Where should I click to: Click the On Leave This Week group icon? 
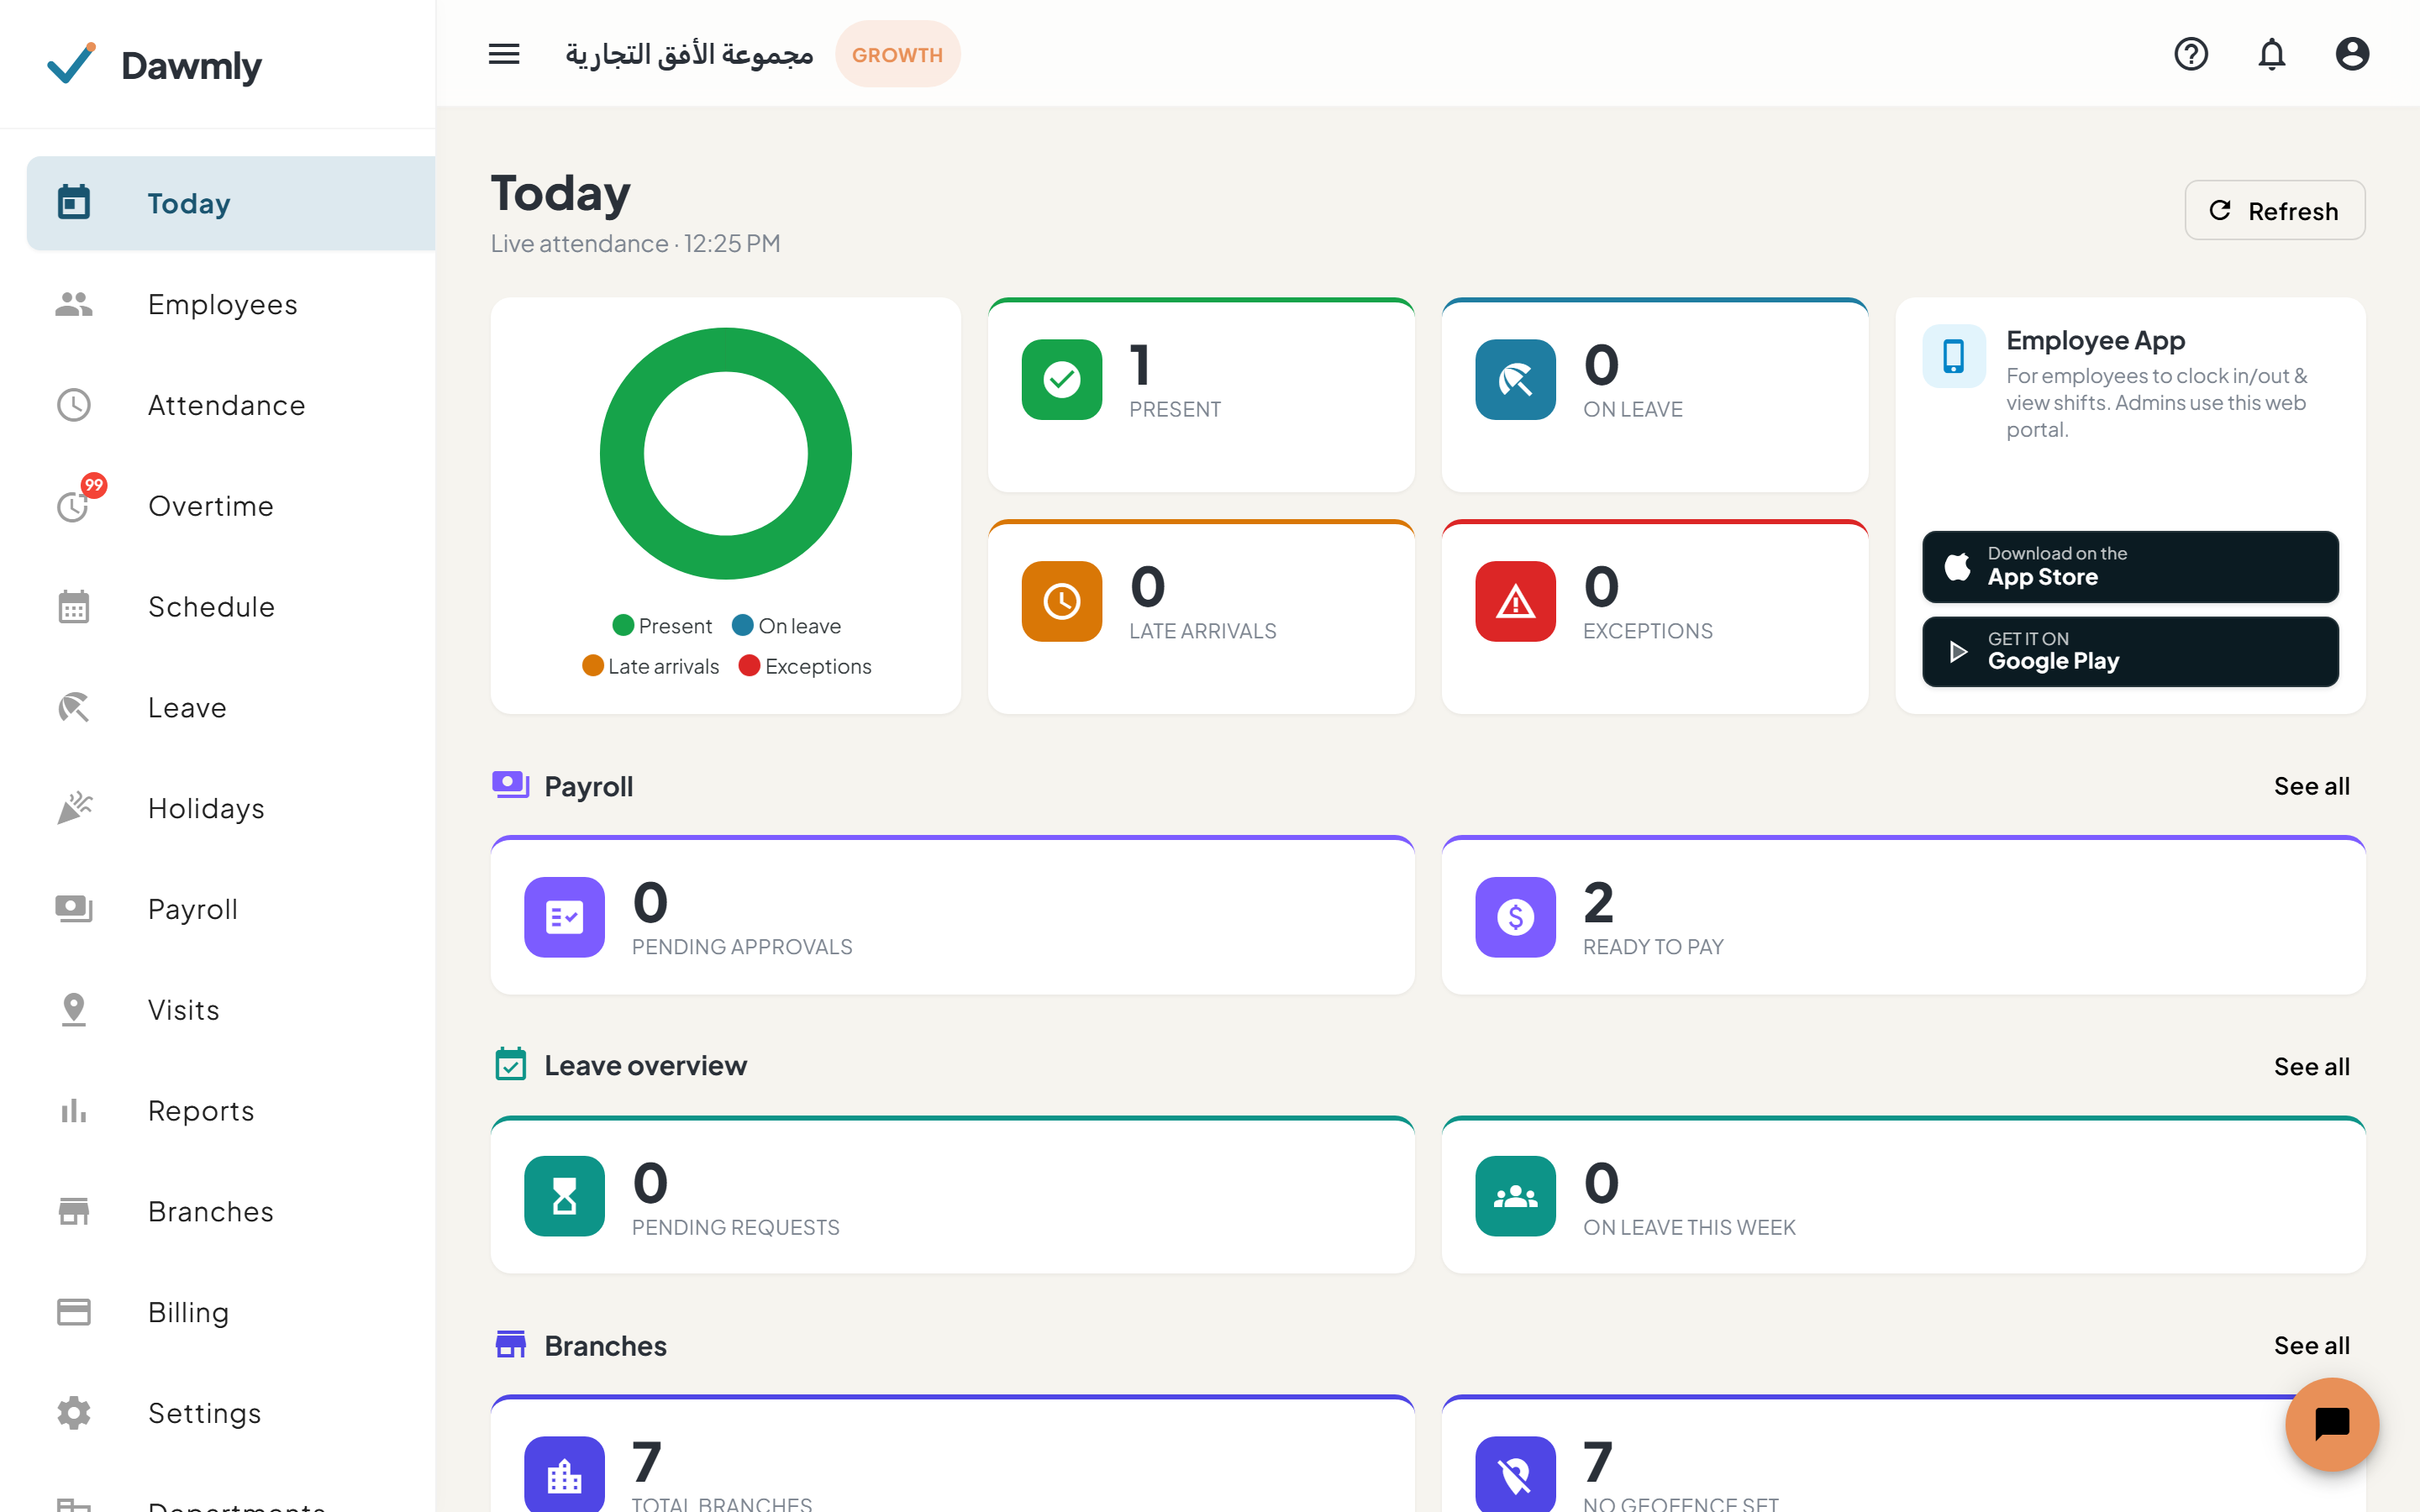pyautogui.click(x=1516, y=1196)
